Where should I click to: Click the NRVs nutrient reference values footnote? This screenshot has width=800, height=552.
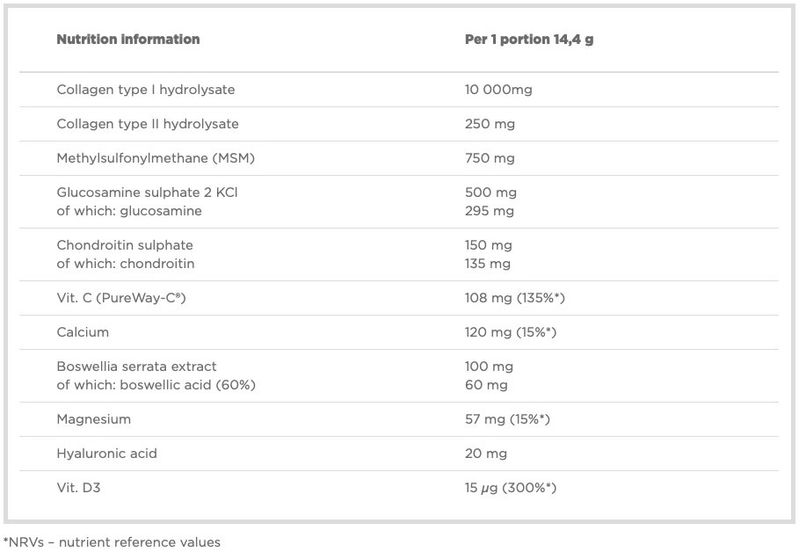112,542
